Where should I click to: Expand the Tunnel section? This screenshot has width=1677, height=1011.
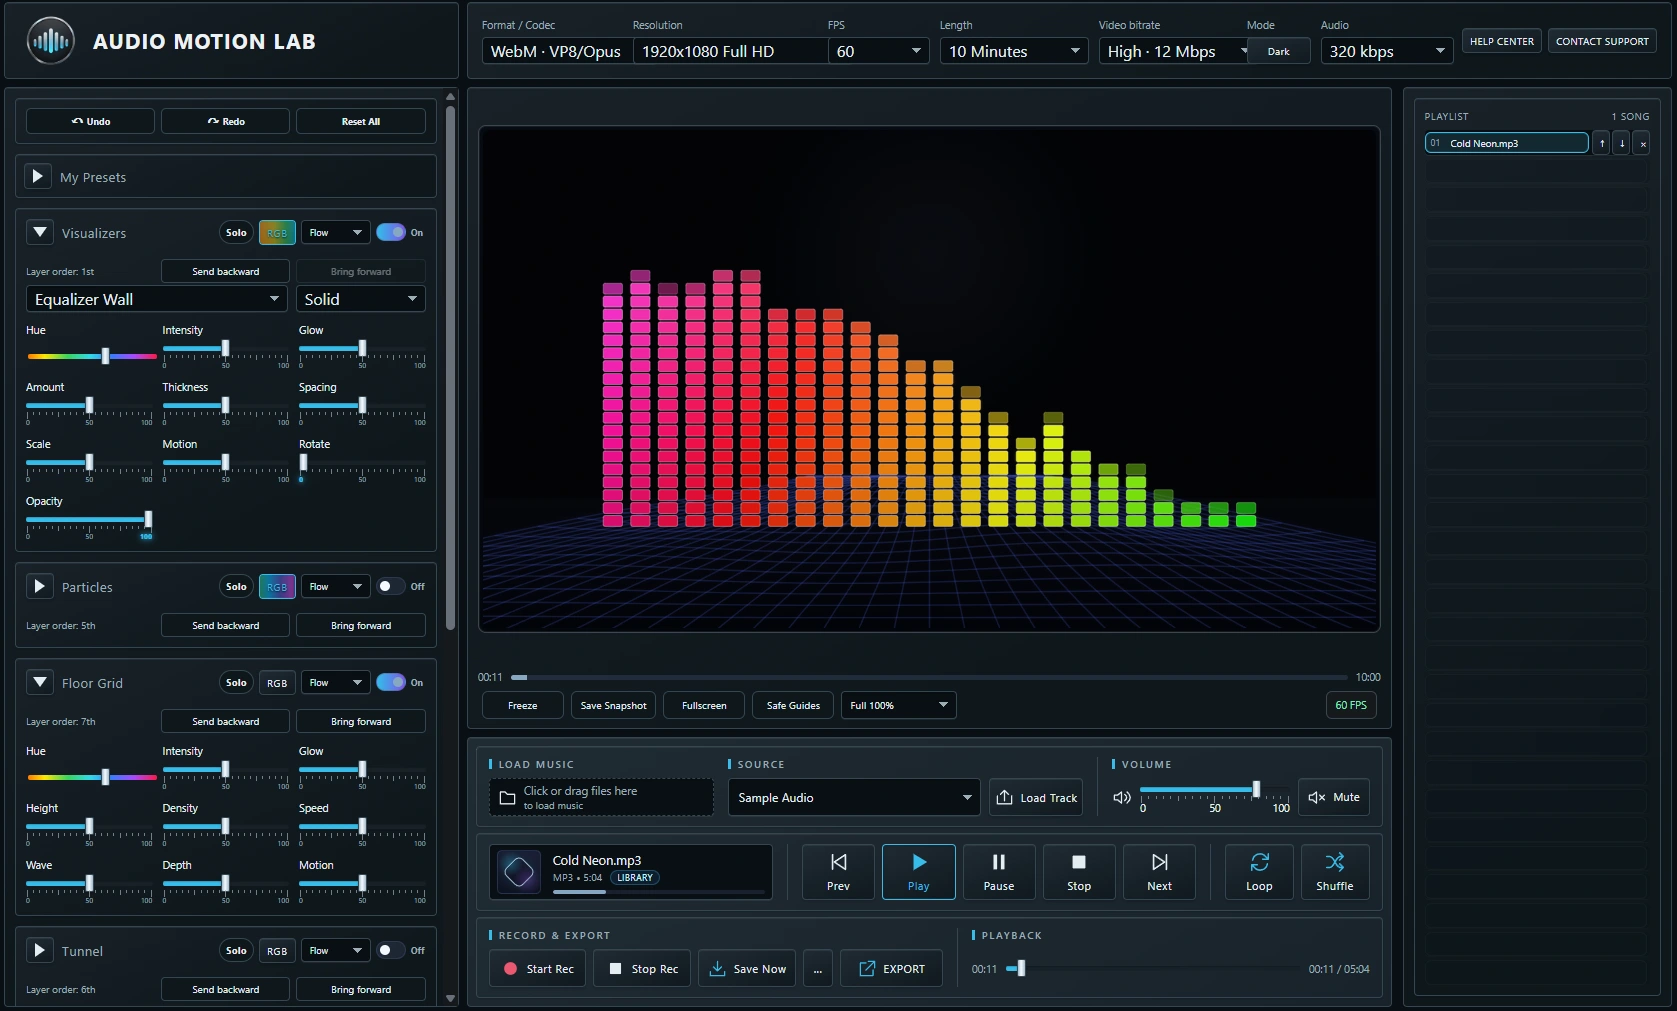[x=39, y=950]
